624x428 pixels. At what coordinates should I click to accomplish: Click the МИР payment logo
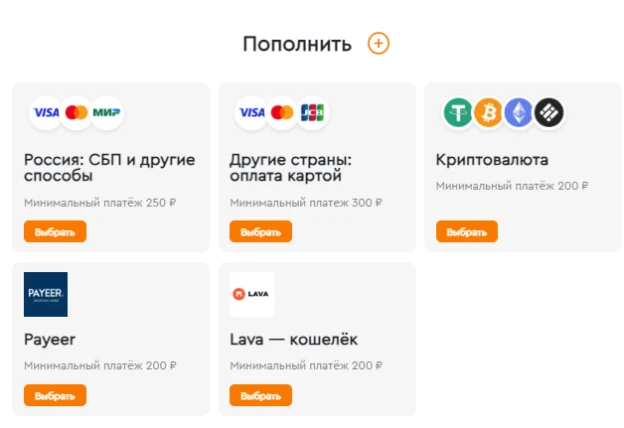tap(107, 113)
